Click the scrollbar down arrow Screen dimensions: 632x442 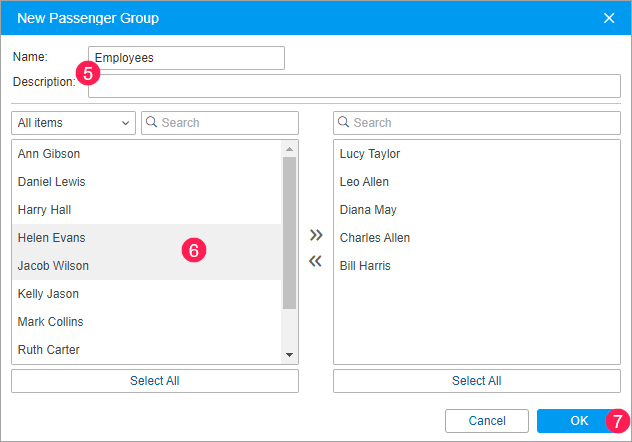[x=289, y=355]
